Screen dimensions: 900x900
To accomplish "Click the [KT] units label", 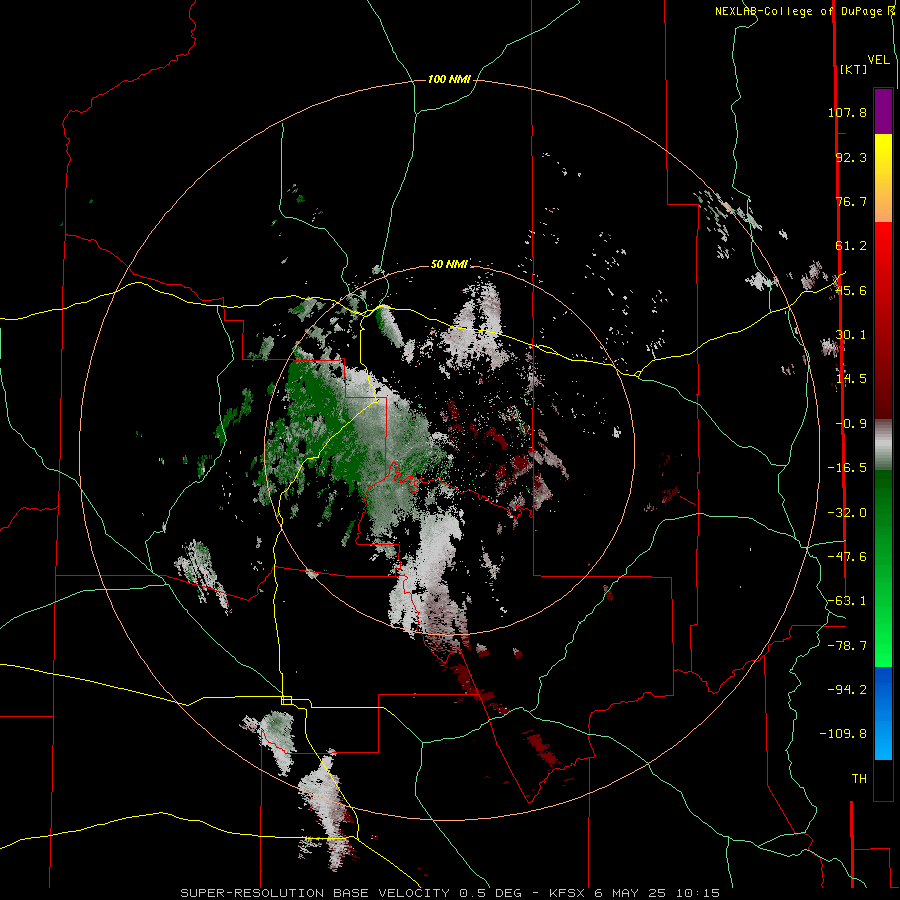I will click(x=854, y=69).
